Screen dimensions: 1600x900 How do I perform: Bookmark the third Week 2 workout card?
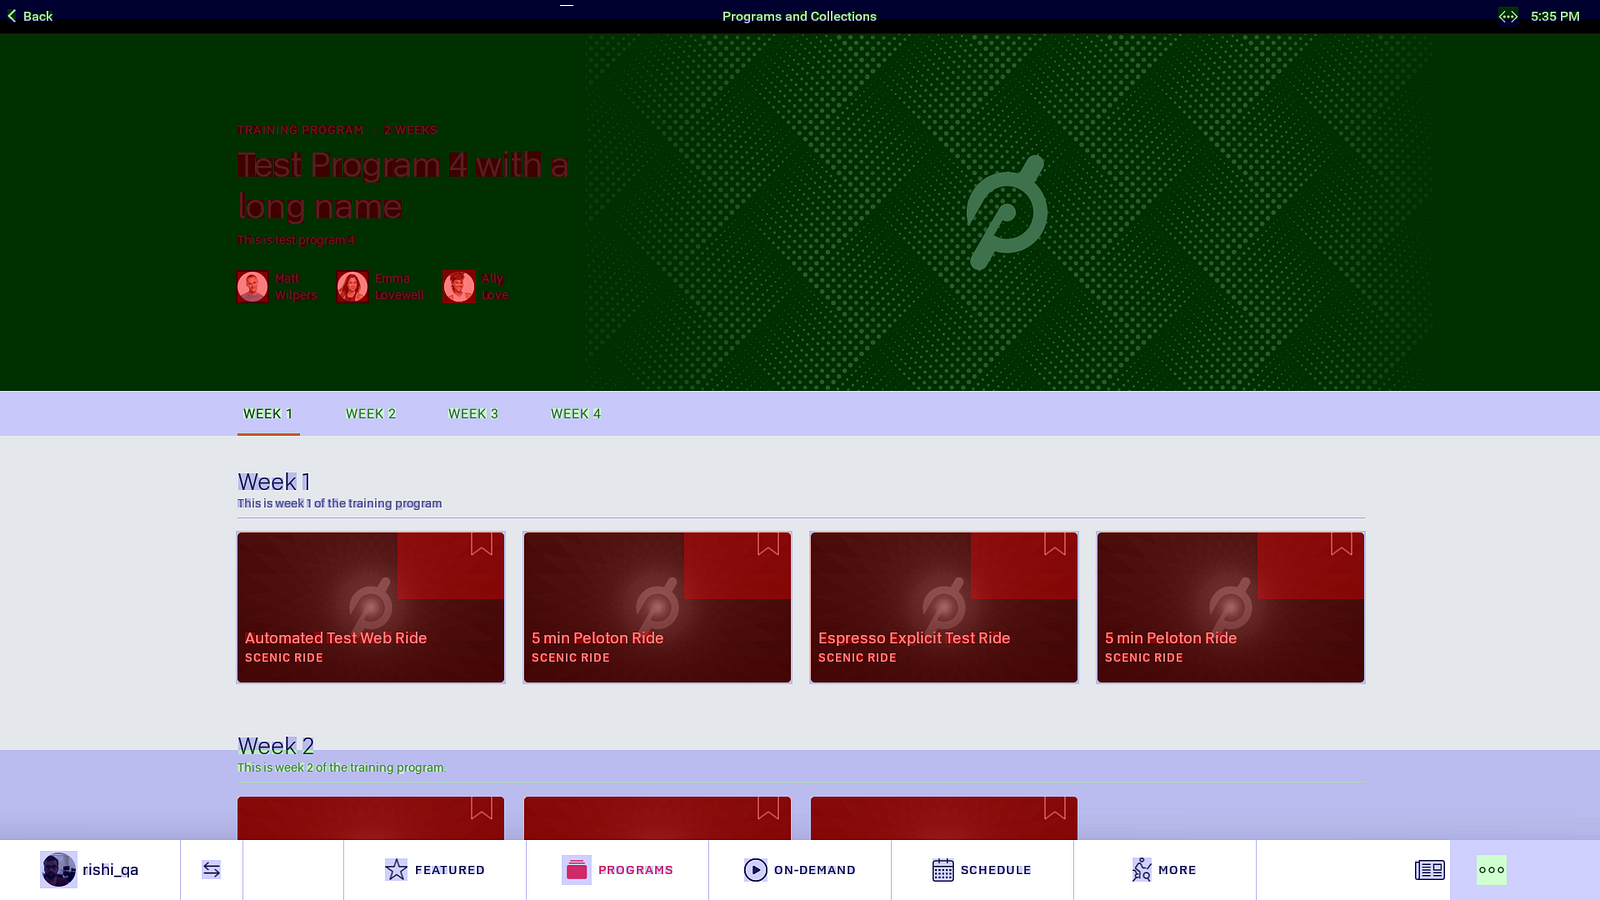(x=1054, y=808)
